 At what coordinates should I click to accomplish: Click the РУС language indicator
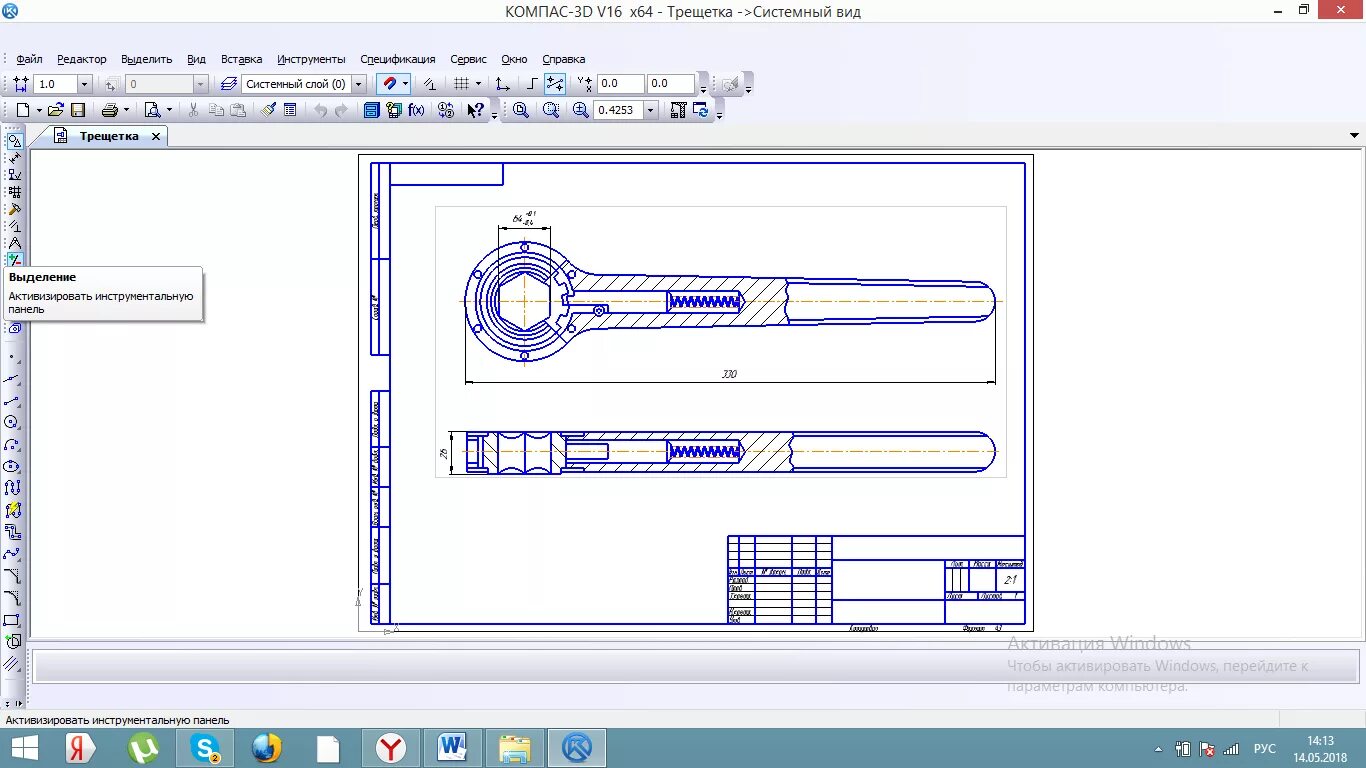(x=1265, y=748)
